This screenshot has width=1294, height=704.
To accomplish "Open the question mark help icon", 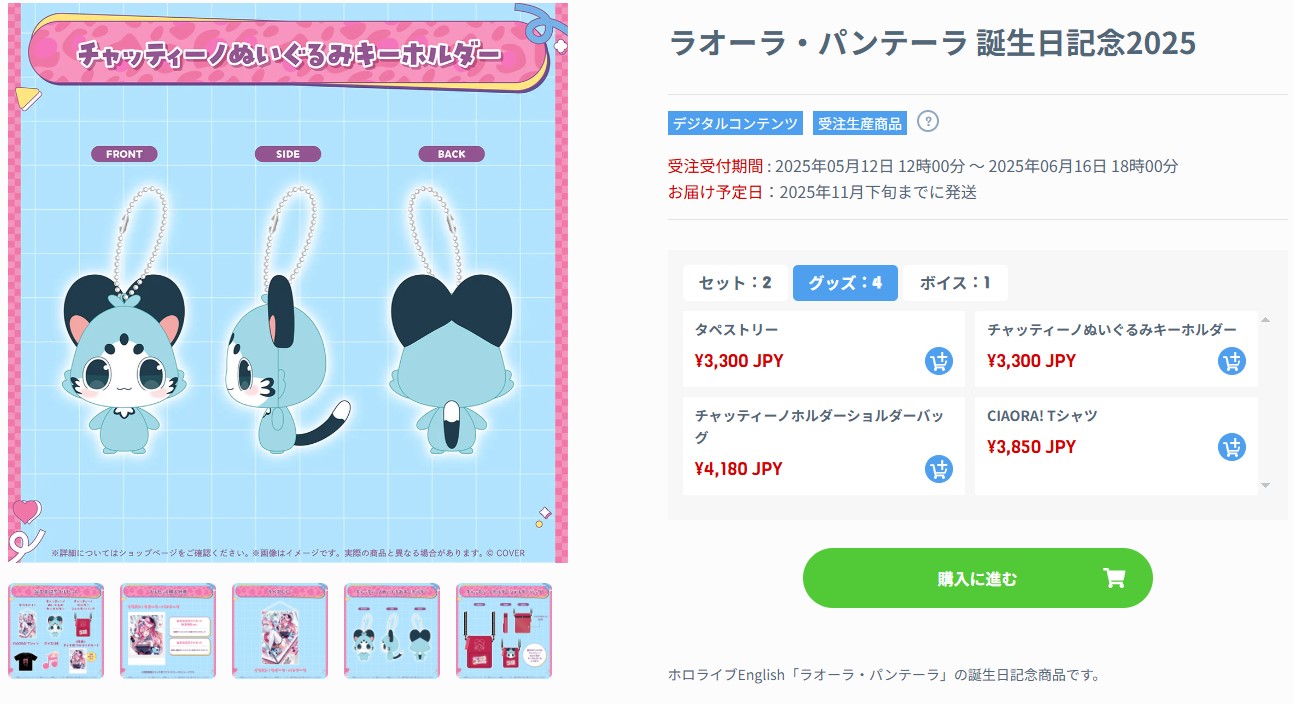I will tap(928, 122).
